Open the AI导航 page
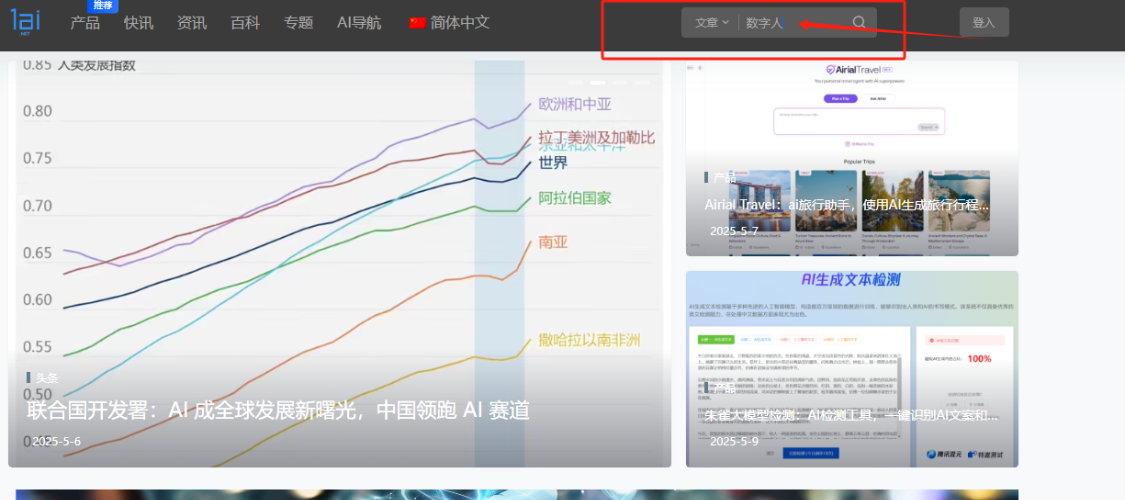This screenshot has width=1125, height=500. click(359, 23)
